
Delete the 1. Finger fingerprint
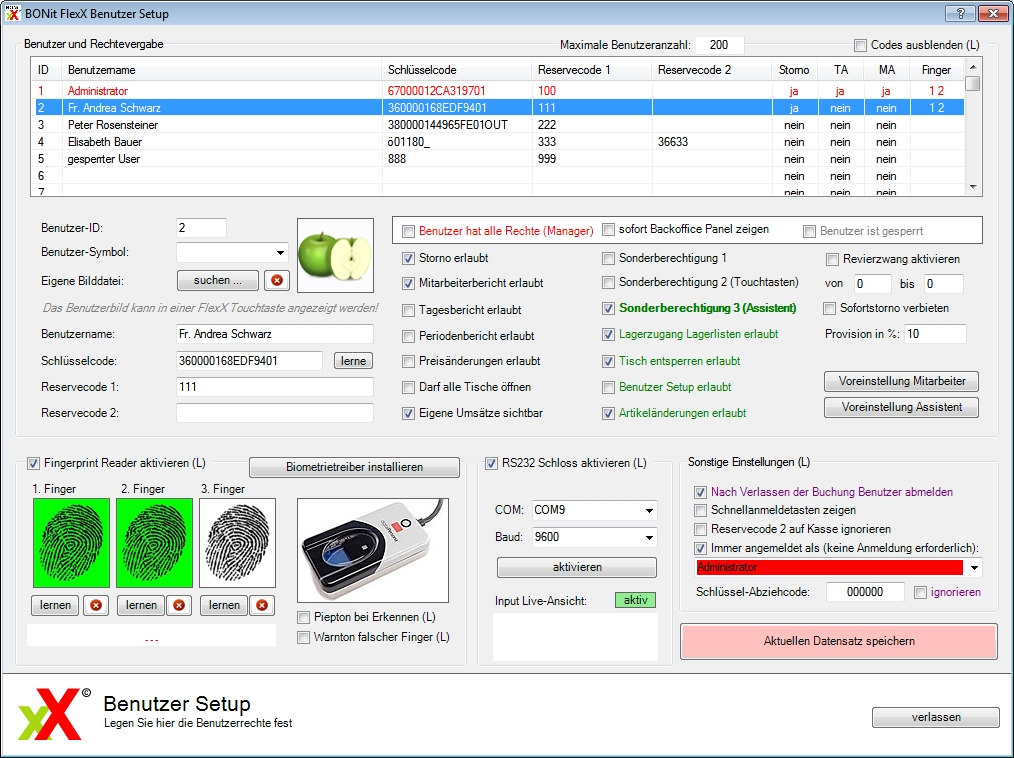96,605
